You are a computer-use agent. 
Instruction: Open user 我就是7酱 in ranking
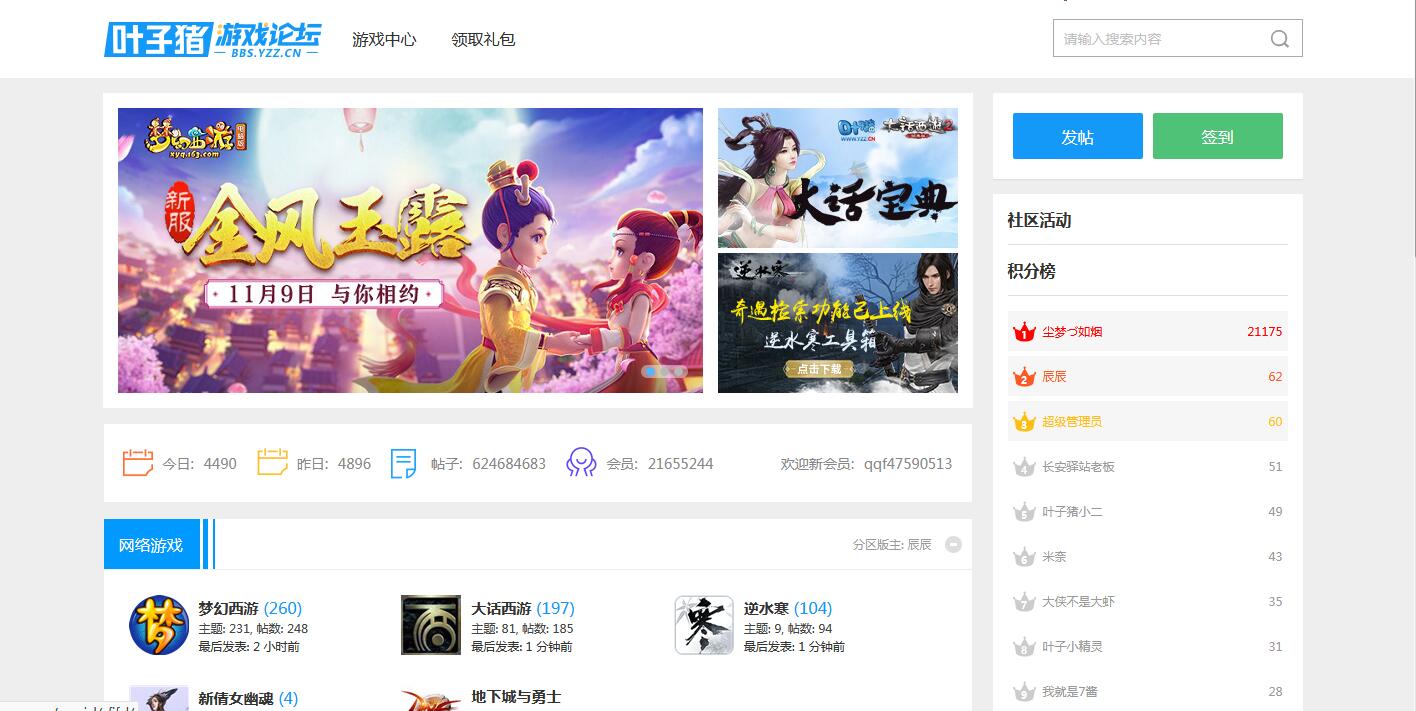[x=1070, y=692]
